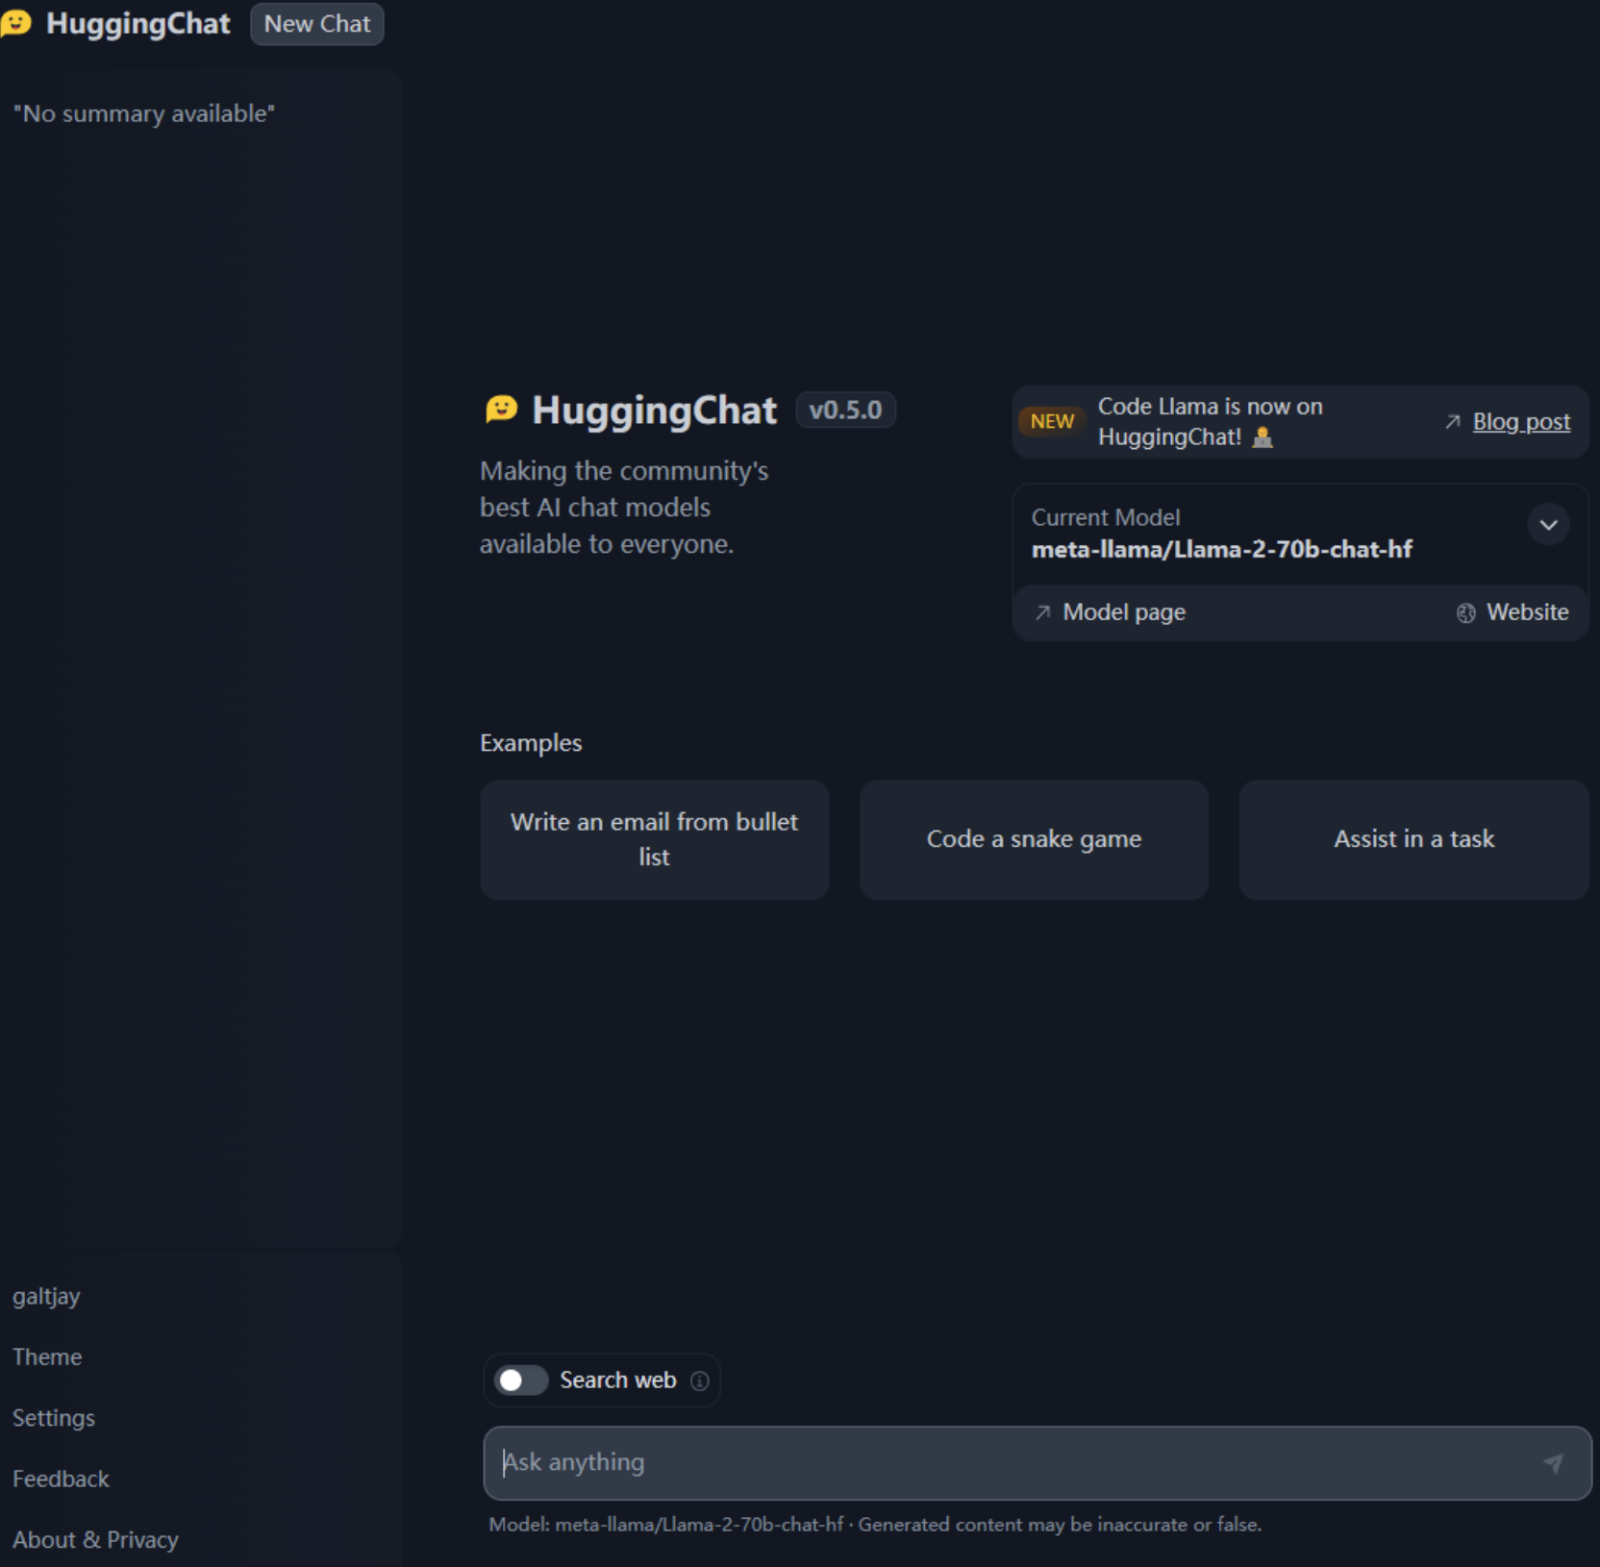The width and height of the screenshot is (1600, 1567).
Task: Open the Feedback sidebar item
Action: 60,1479
